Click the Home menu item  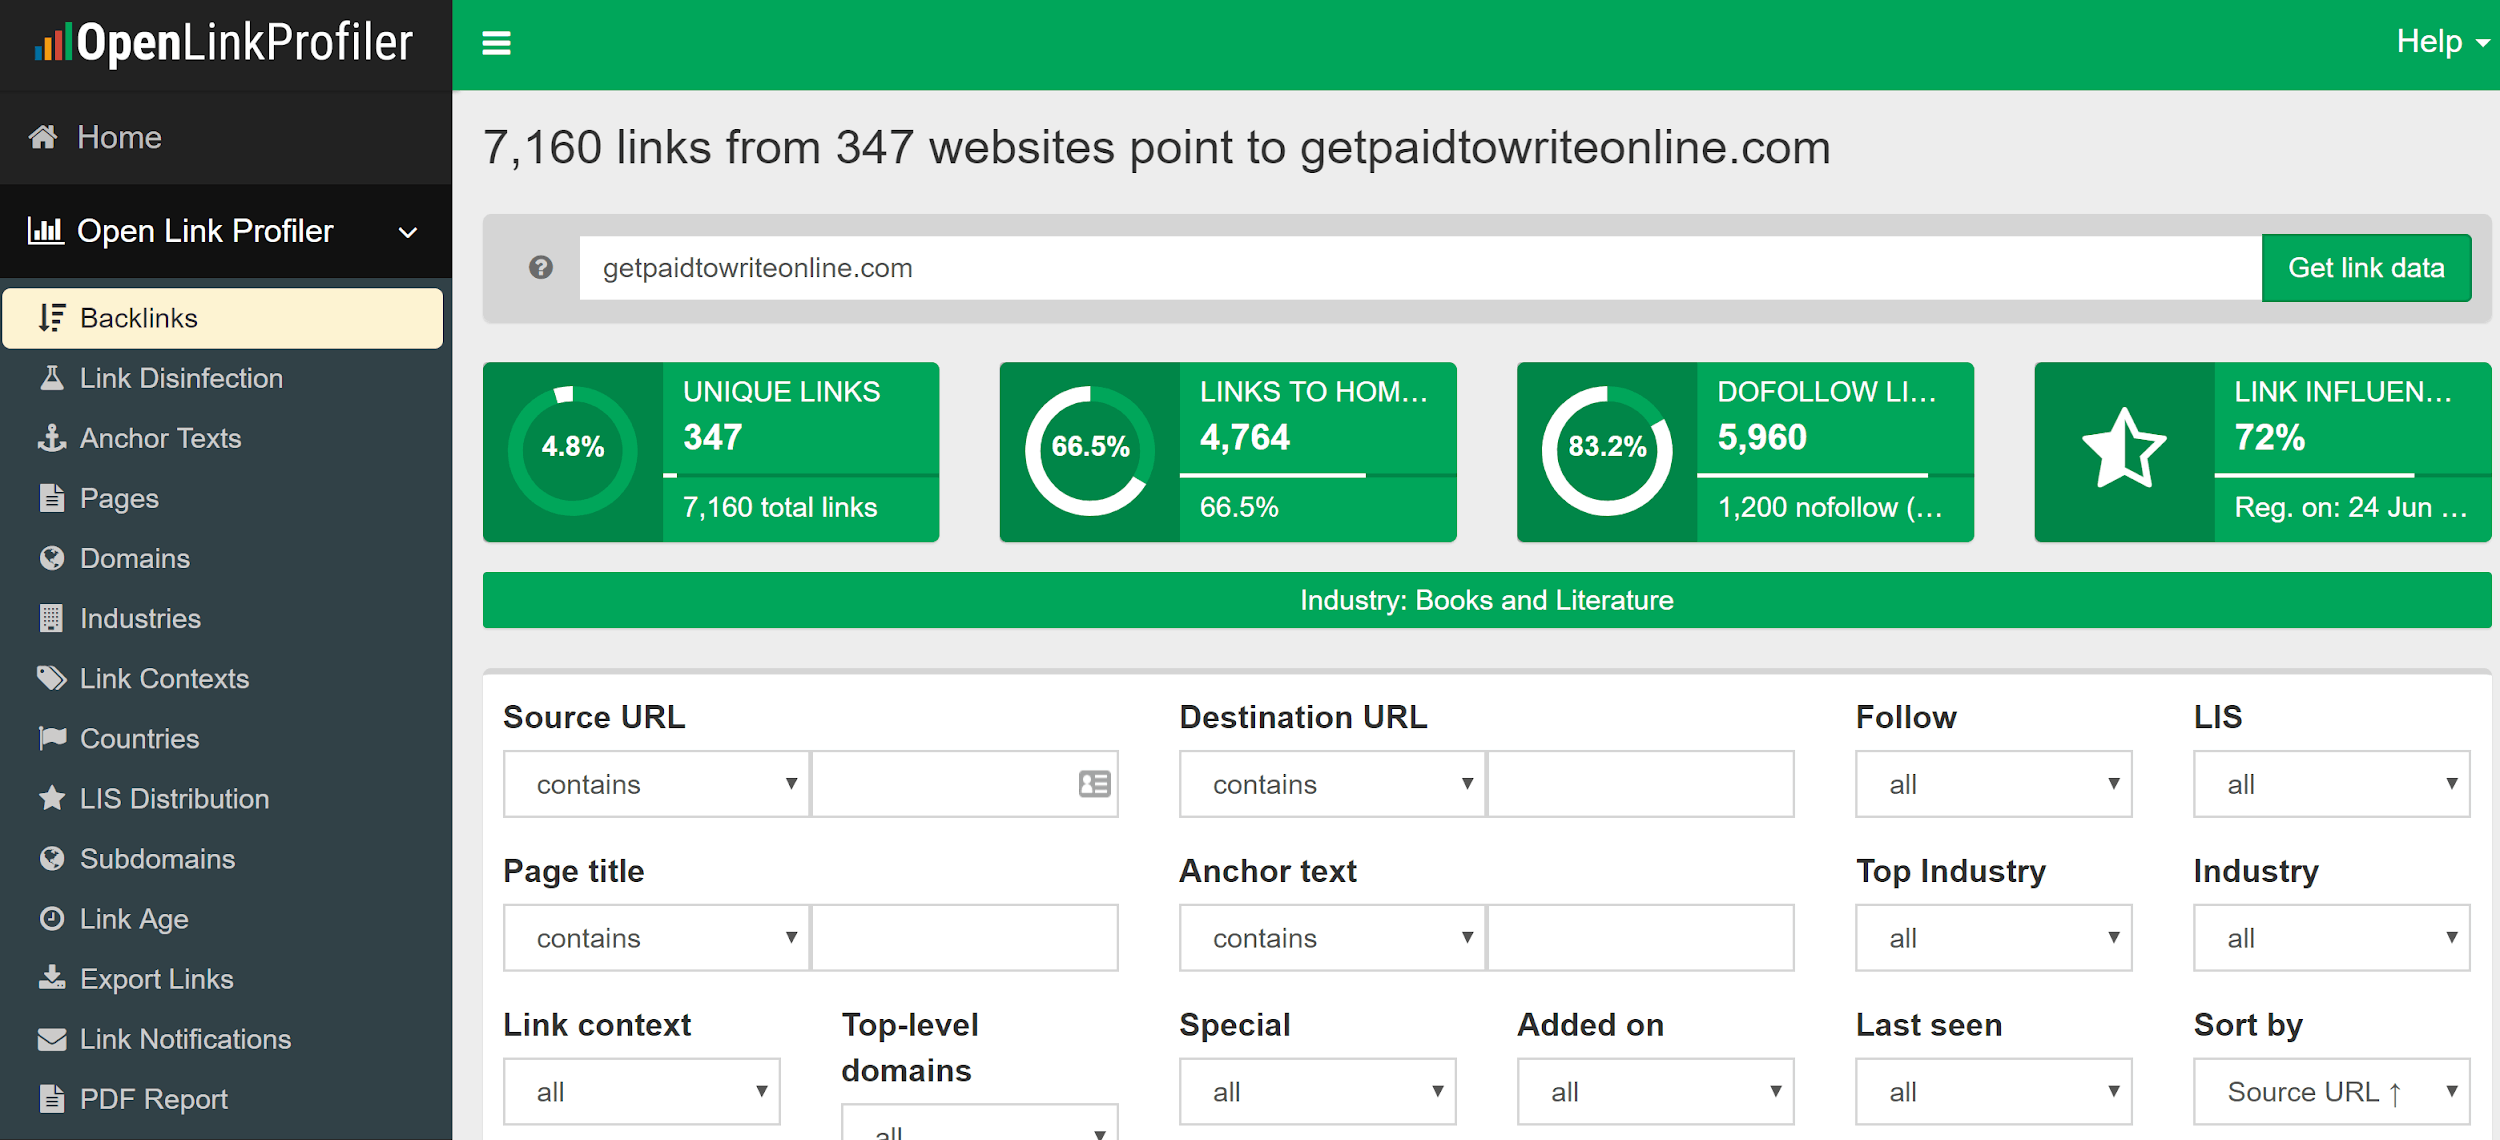(120, 137)
